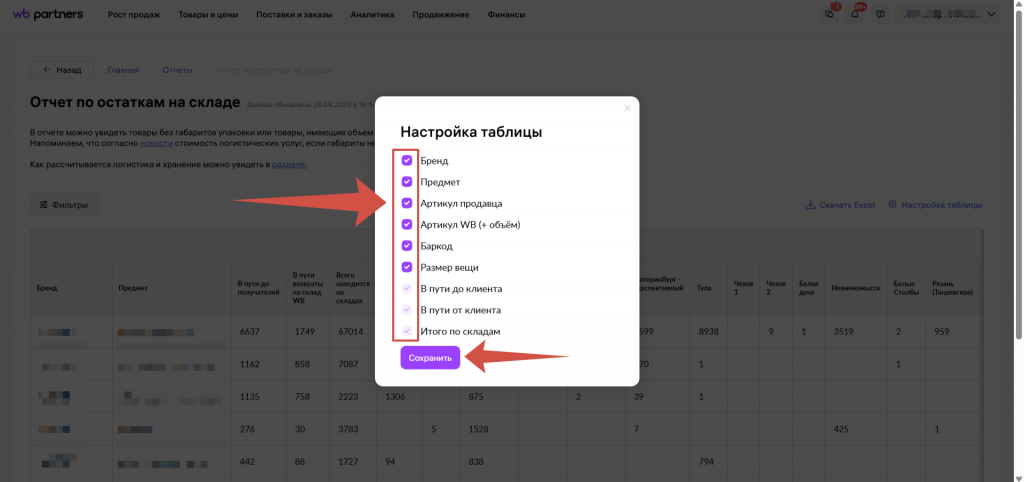Follow the Отчеты breadcrumb link
Viewport: 1024px width, 482px height.
coord(177,70)
